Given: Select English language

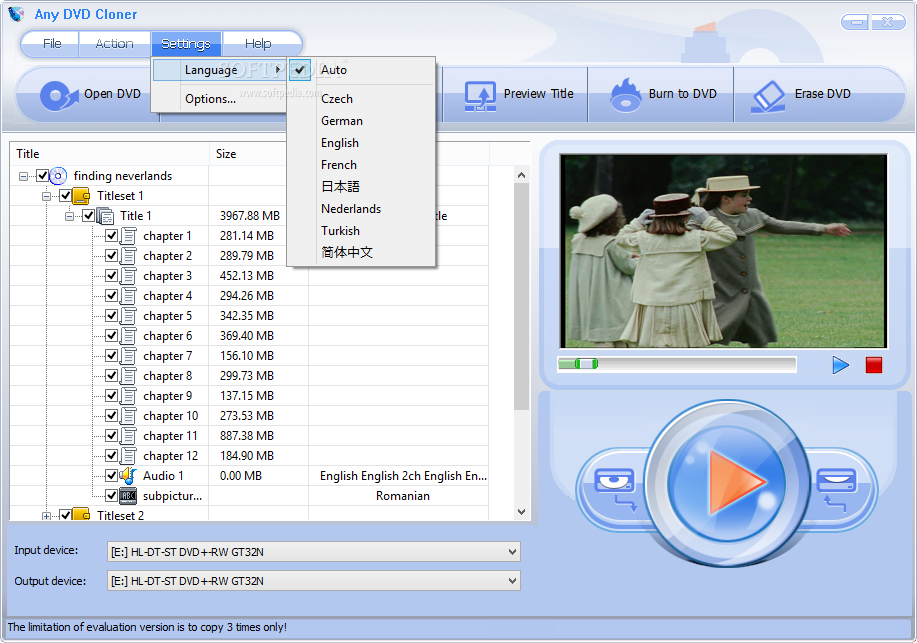Looking at the screenshot, I should point(361,143).
